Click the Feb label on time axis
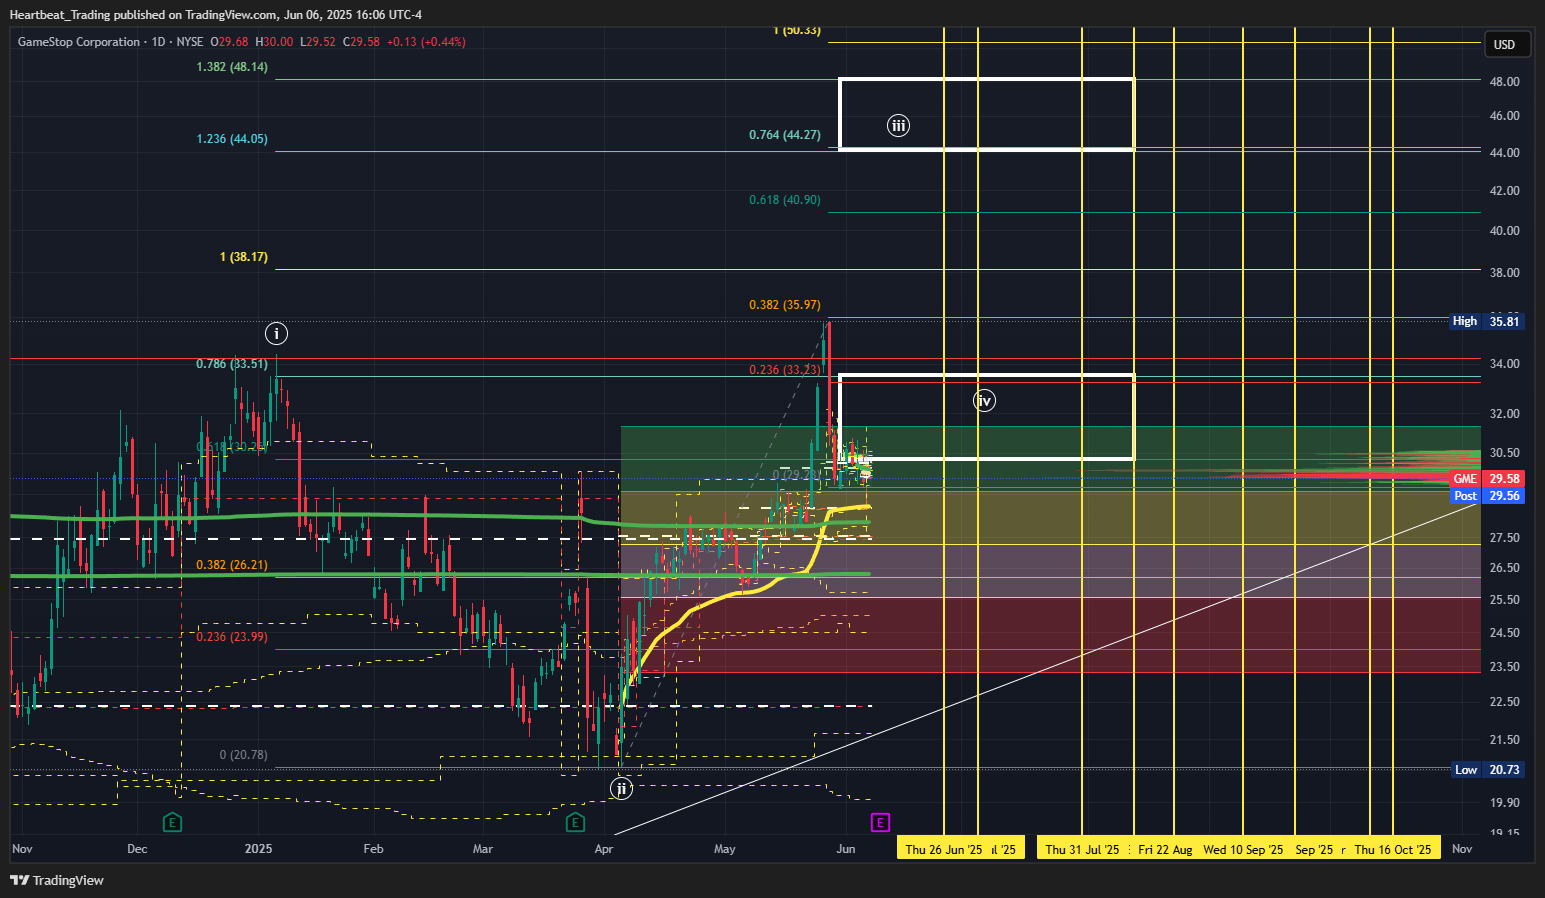Viewport: 1545px width, 898px height. point(373,849)
